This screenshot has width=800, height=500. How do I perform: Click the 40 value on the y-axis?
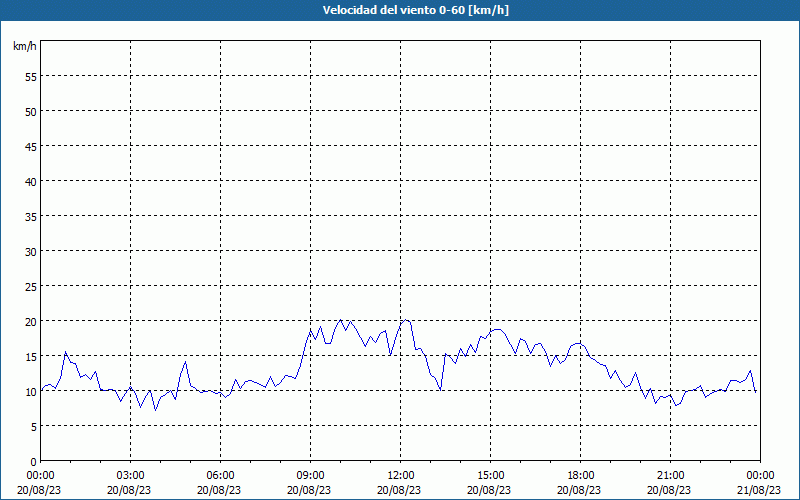click(x=31, y=182)
